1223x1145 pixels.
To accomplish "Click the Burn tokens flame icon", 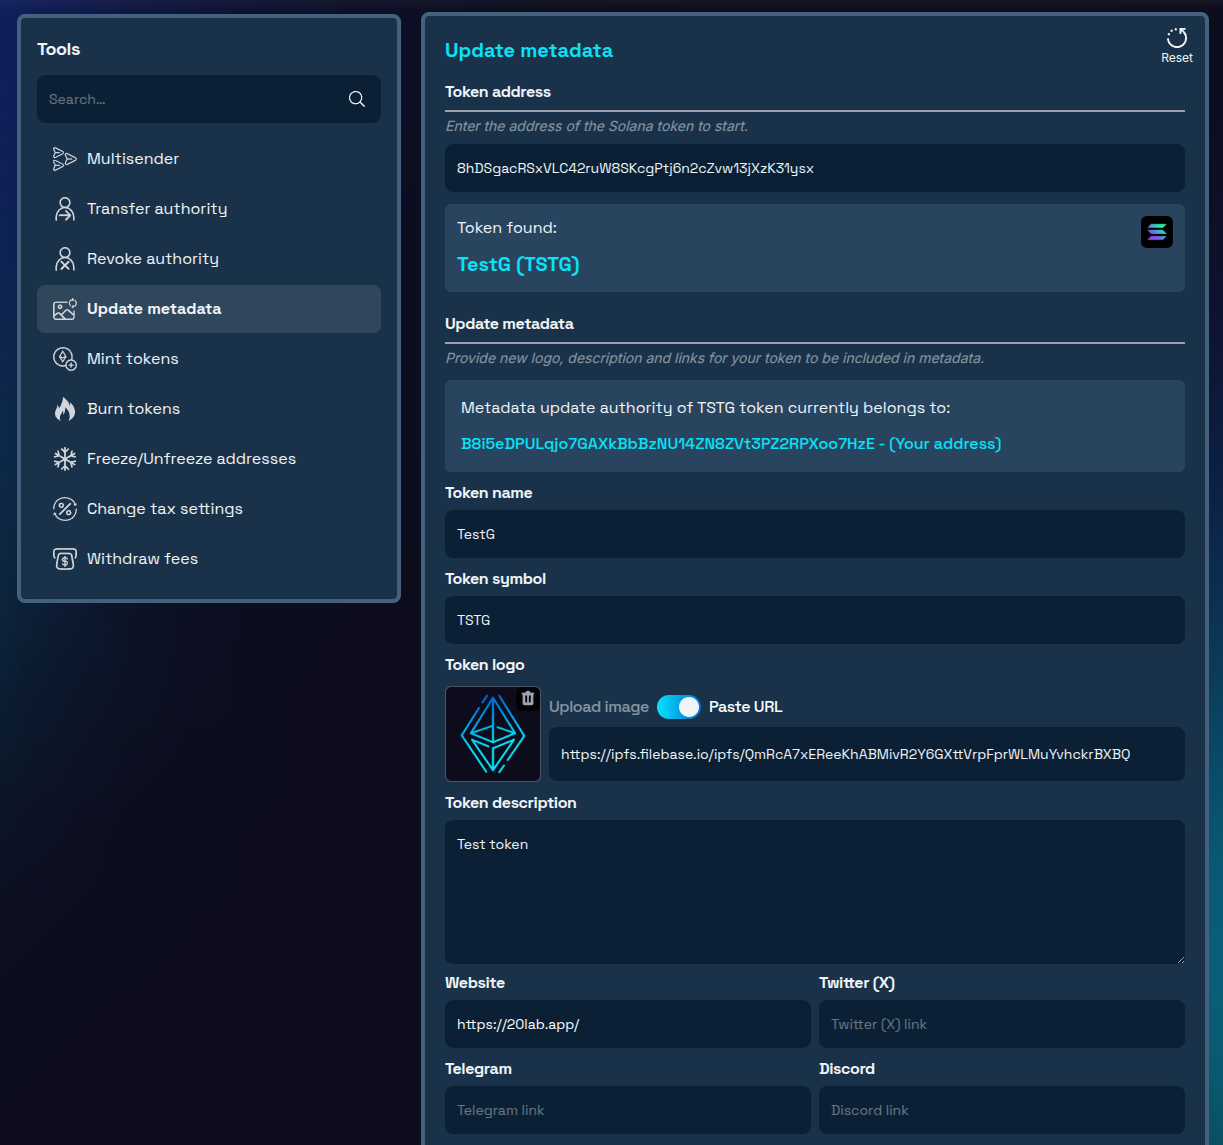I will (x=65, y=409).
